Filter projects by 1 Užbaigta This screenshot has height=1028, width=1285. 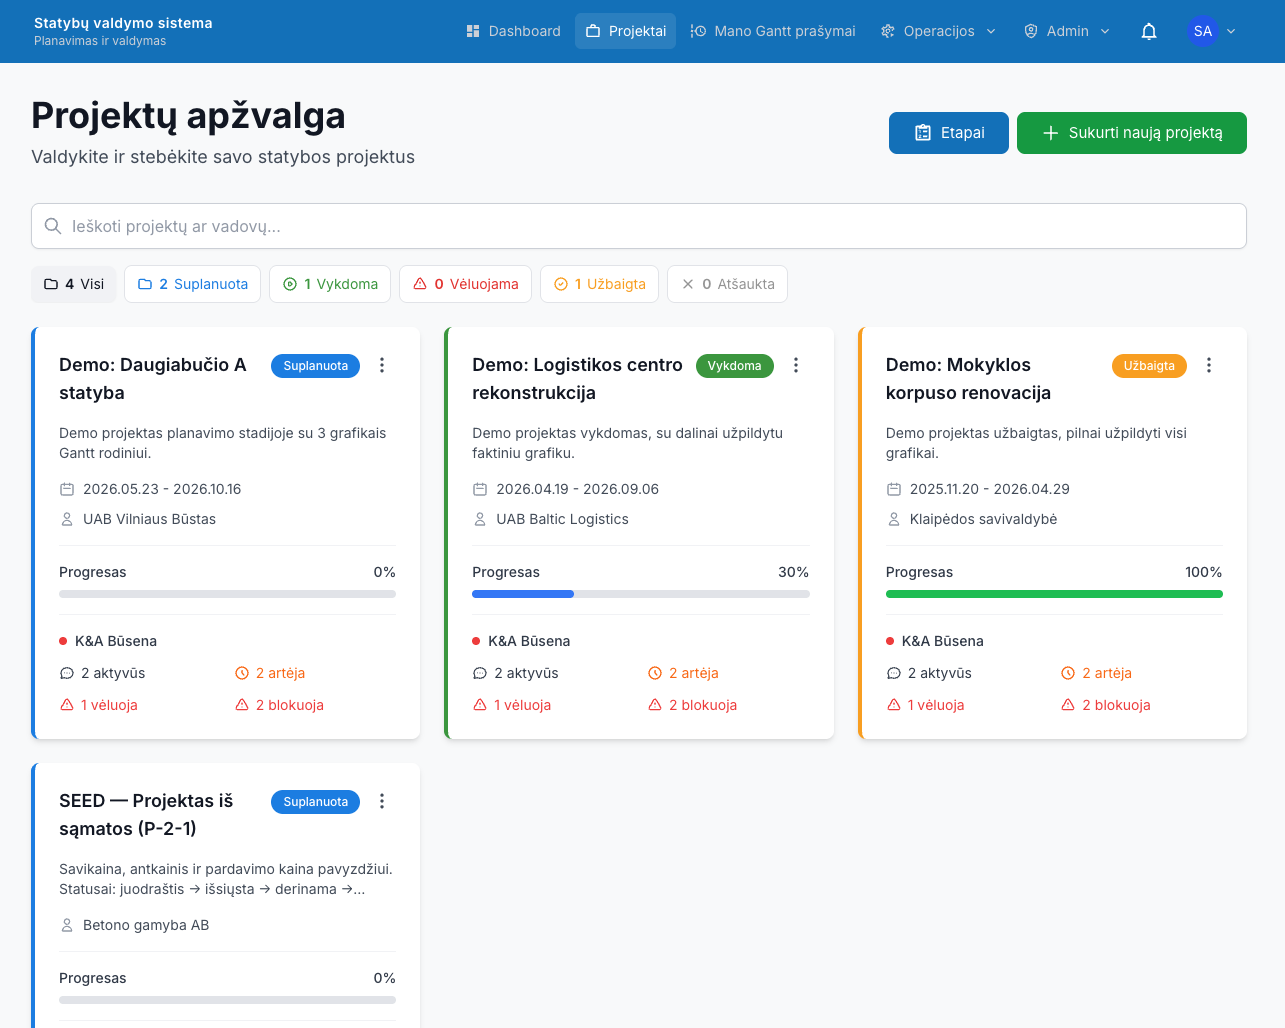point(599,284)
